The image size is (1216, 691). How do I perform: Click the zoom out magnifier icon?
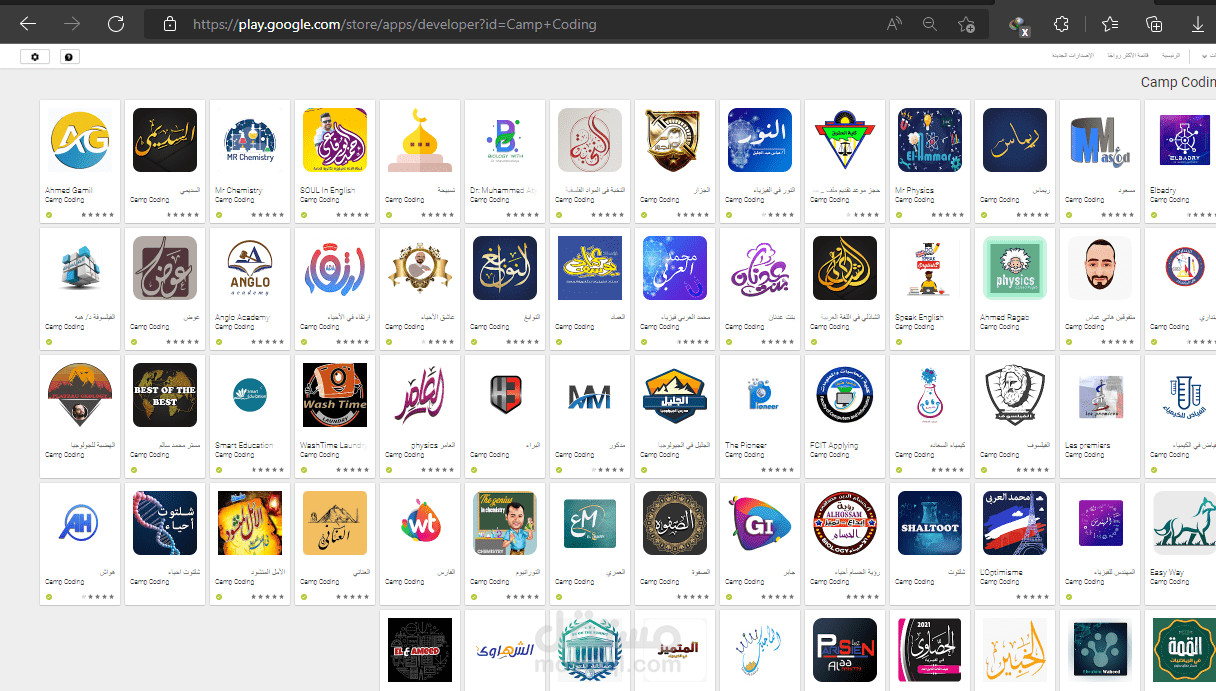(x=930, y=24)
